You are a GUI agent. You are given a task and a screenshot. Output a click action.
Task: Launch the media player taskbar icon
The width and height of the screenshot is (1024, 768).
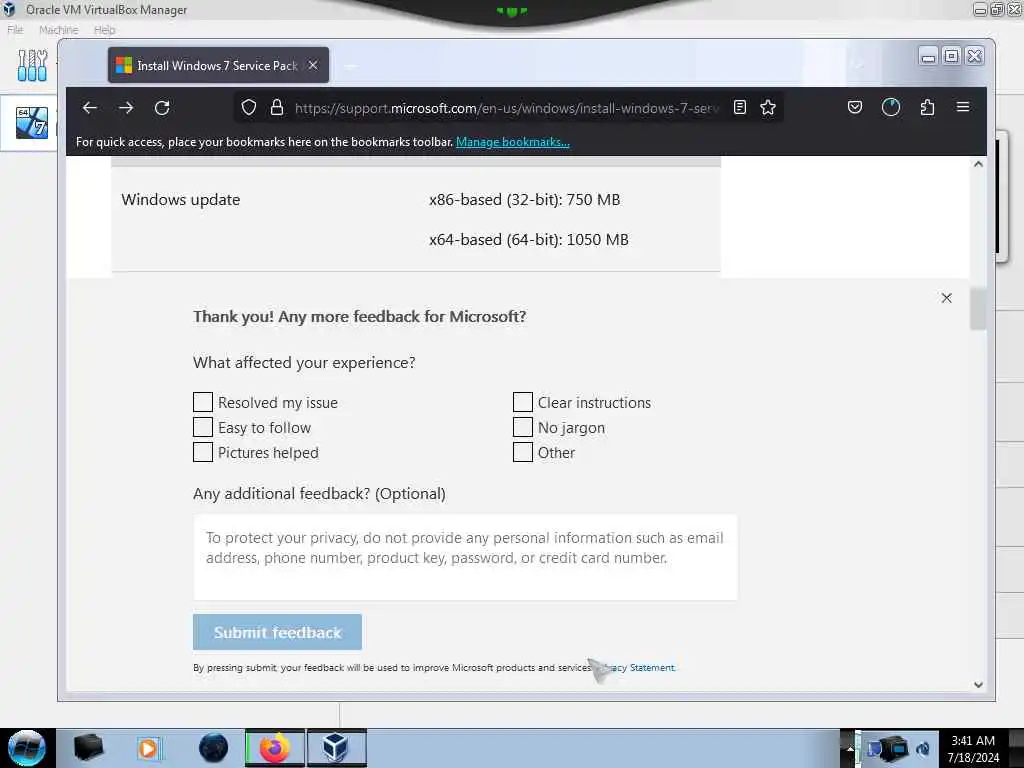click(149, 748)
